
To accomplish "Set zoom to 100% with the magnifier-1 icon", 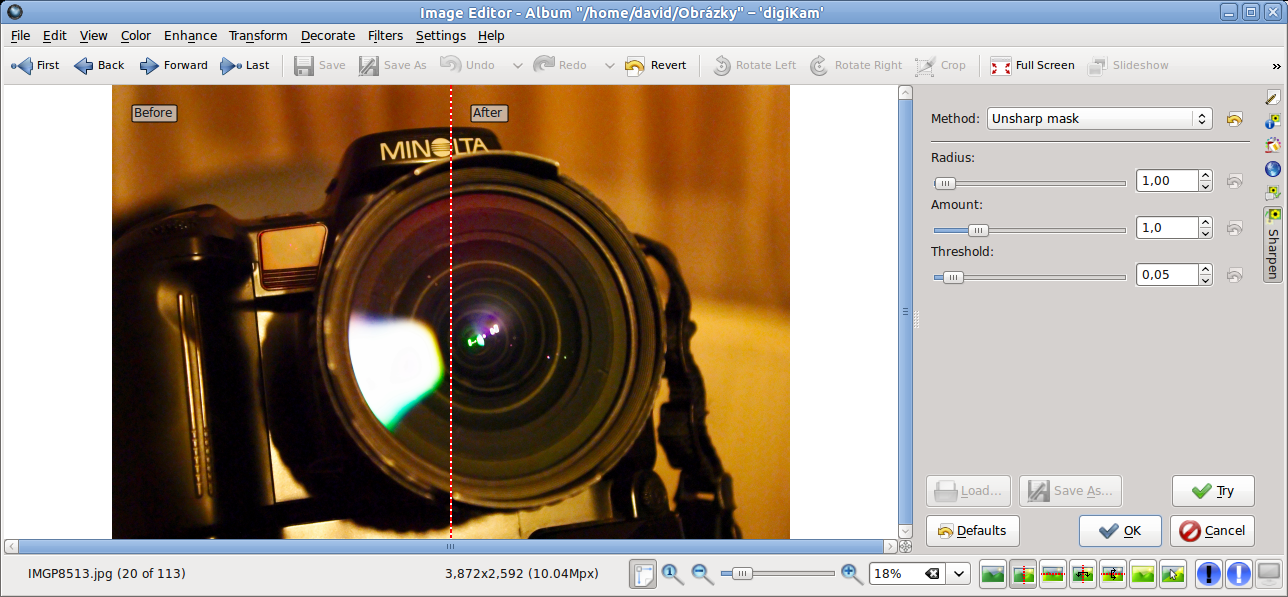I will 672,574.
